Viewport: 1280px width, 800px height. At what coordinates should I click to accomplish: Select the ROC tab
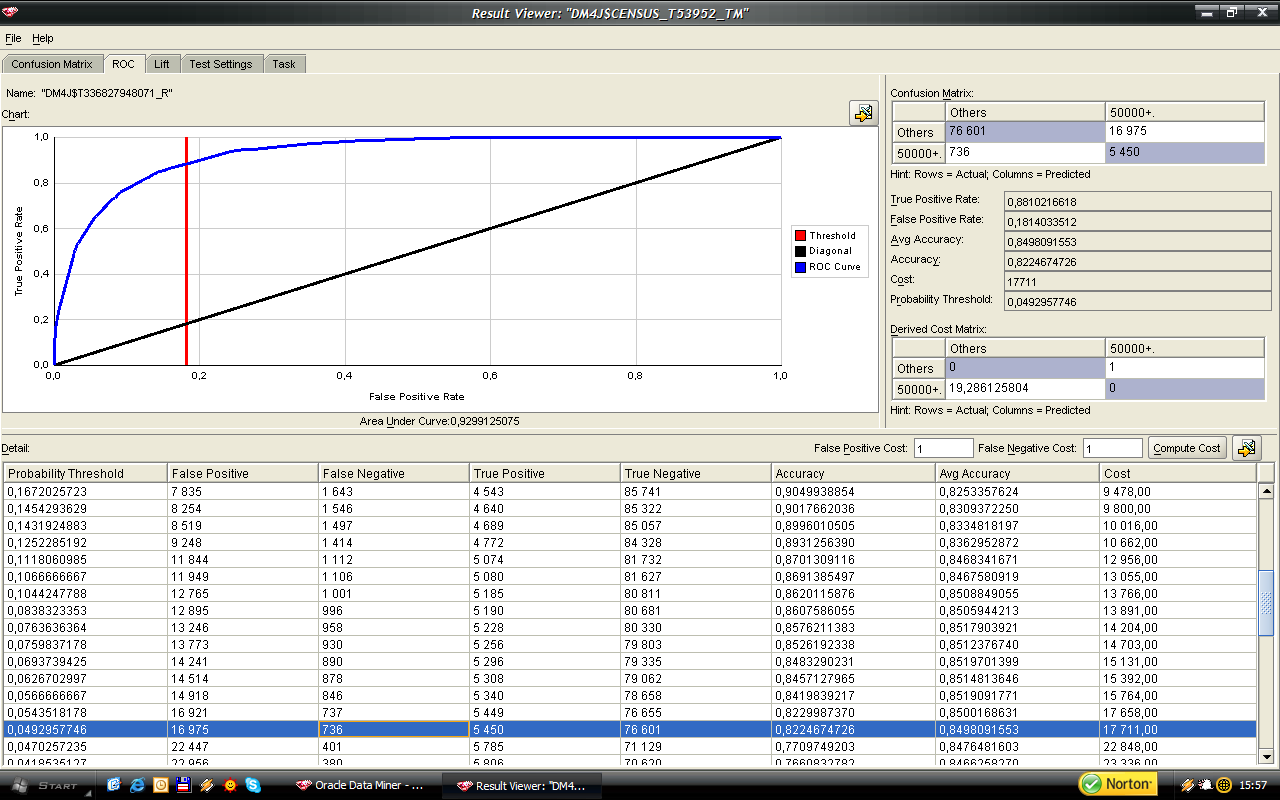[123, 64]
